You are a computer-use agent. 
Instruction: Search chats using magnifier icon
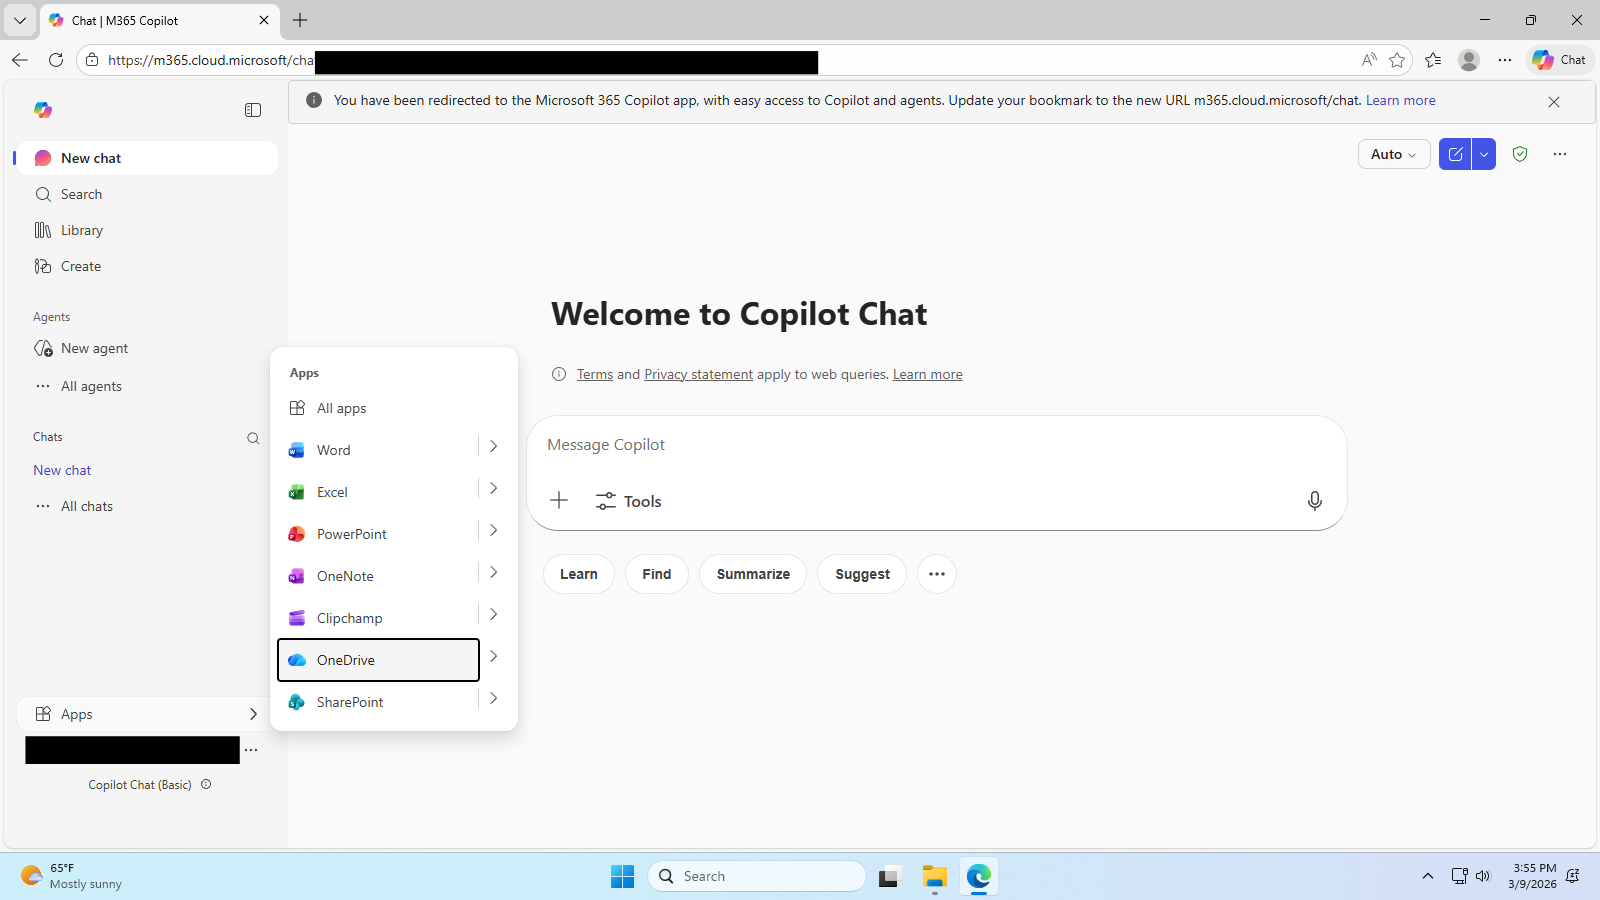click(x=253, y=438)
